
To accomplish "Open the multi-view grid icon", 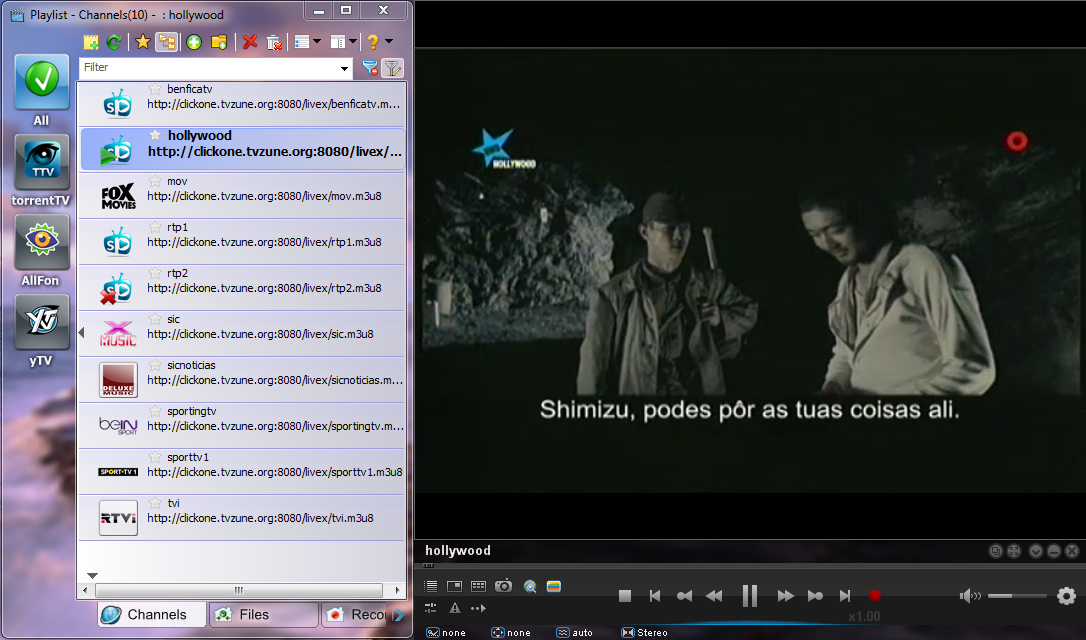I will click(479, 586).
